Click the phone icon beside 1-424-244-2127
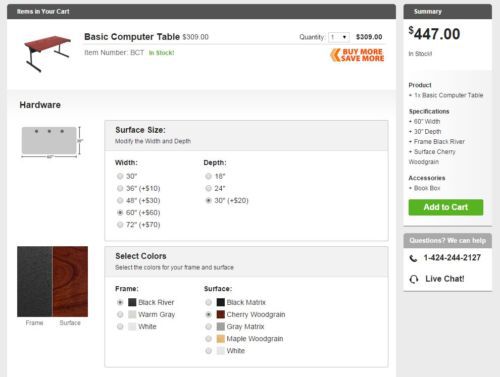The height and width of the screenshot is (377, 500). point(413,258)
